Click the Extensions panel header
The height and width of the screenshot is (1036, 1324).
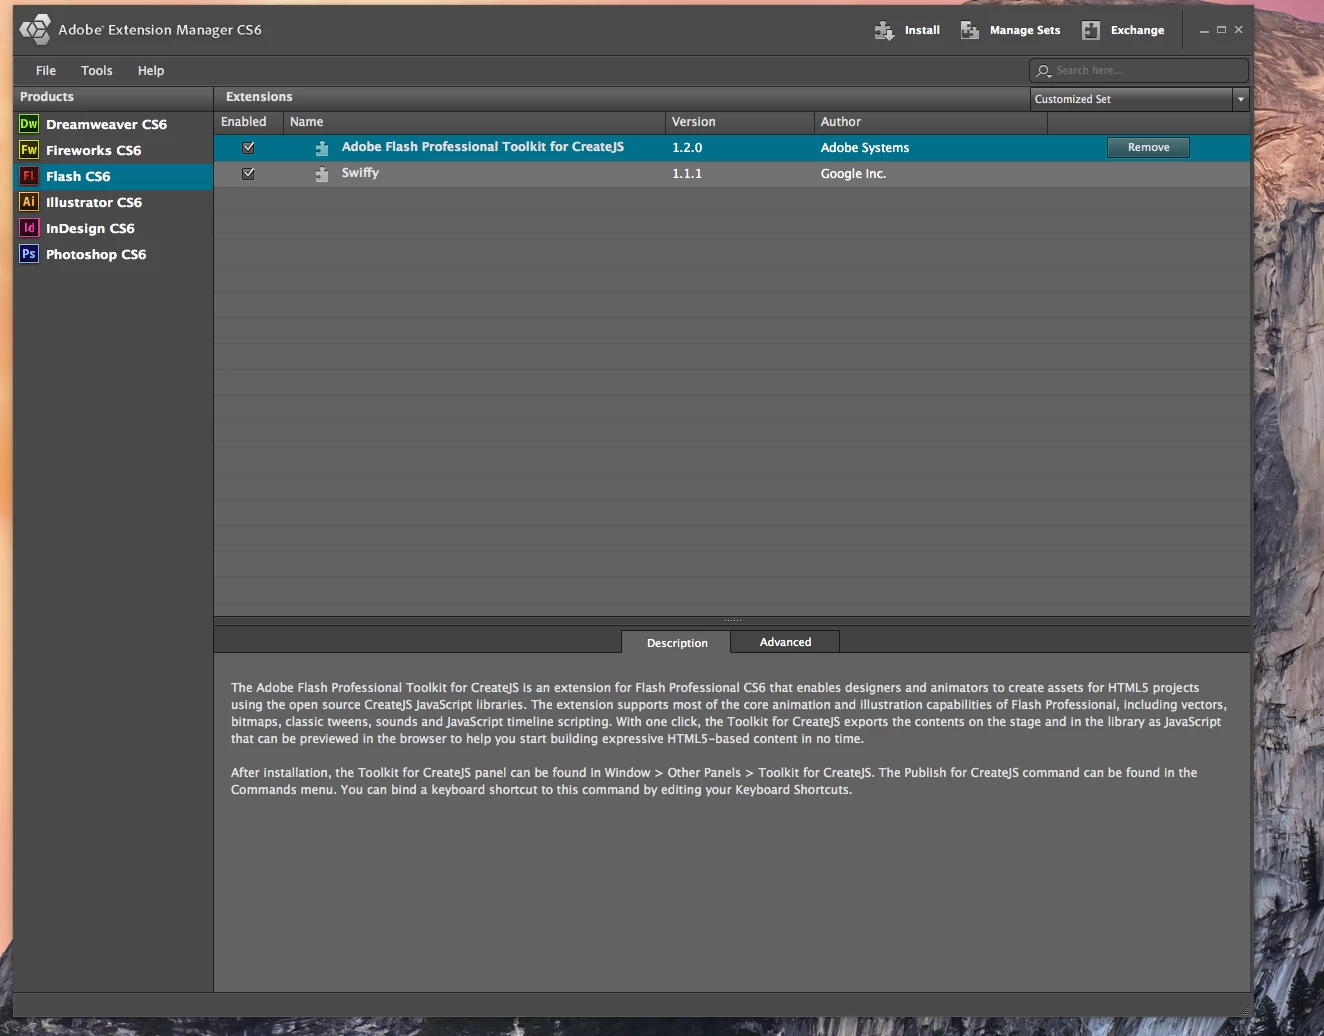(x=621, y=97)
